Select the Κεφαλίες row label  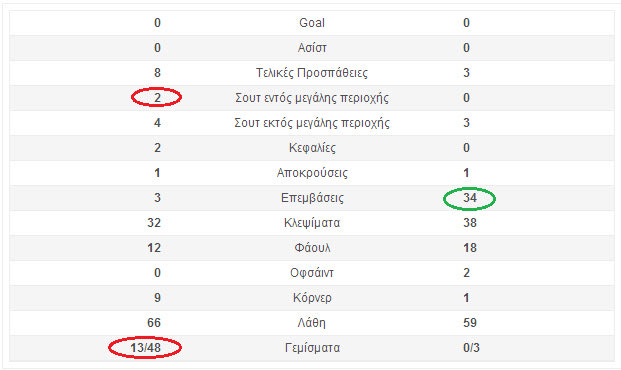click(x=312, y=148)
